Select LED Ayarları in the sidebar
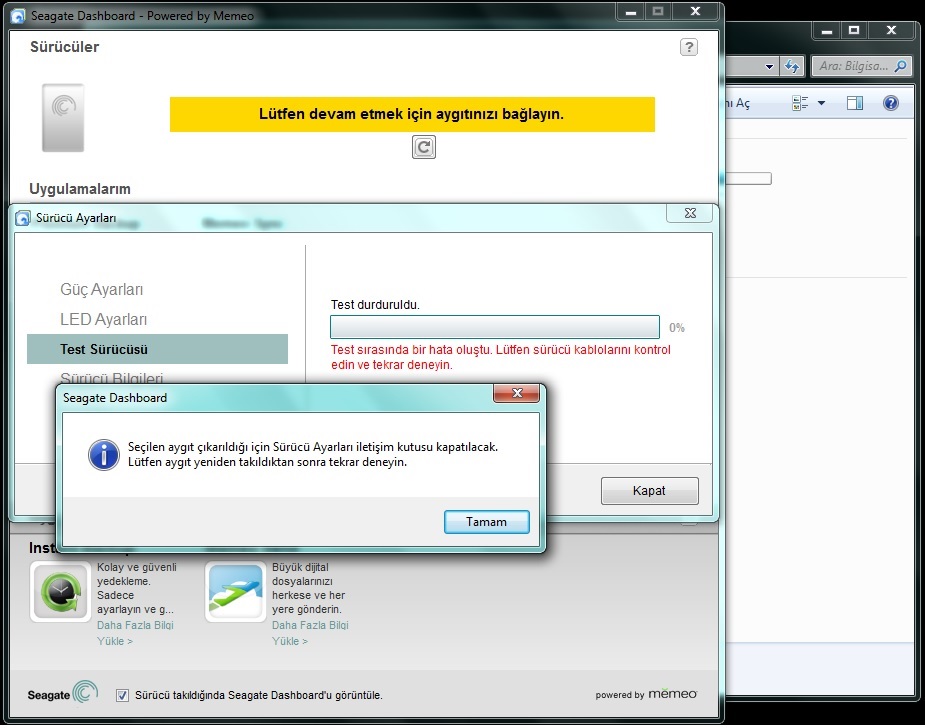The height and width of the screenshot is (728, 925). pos(104,320)
